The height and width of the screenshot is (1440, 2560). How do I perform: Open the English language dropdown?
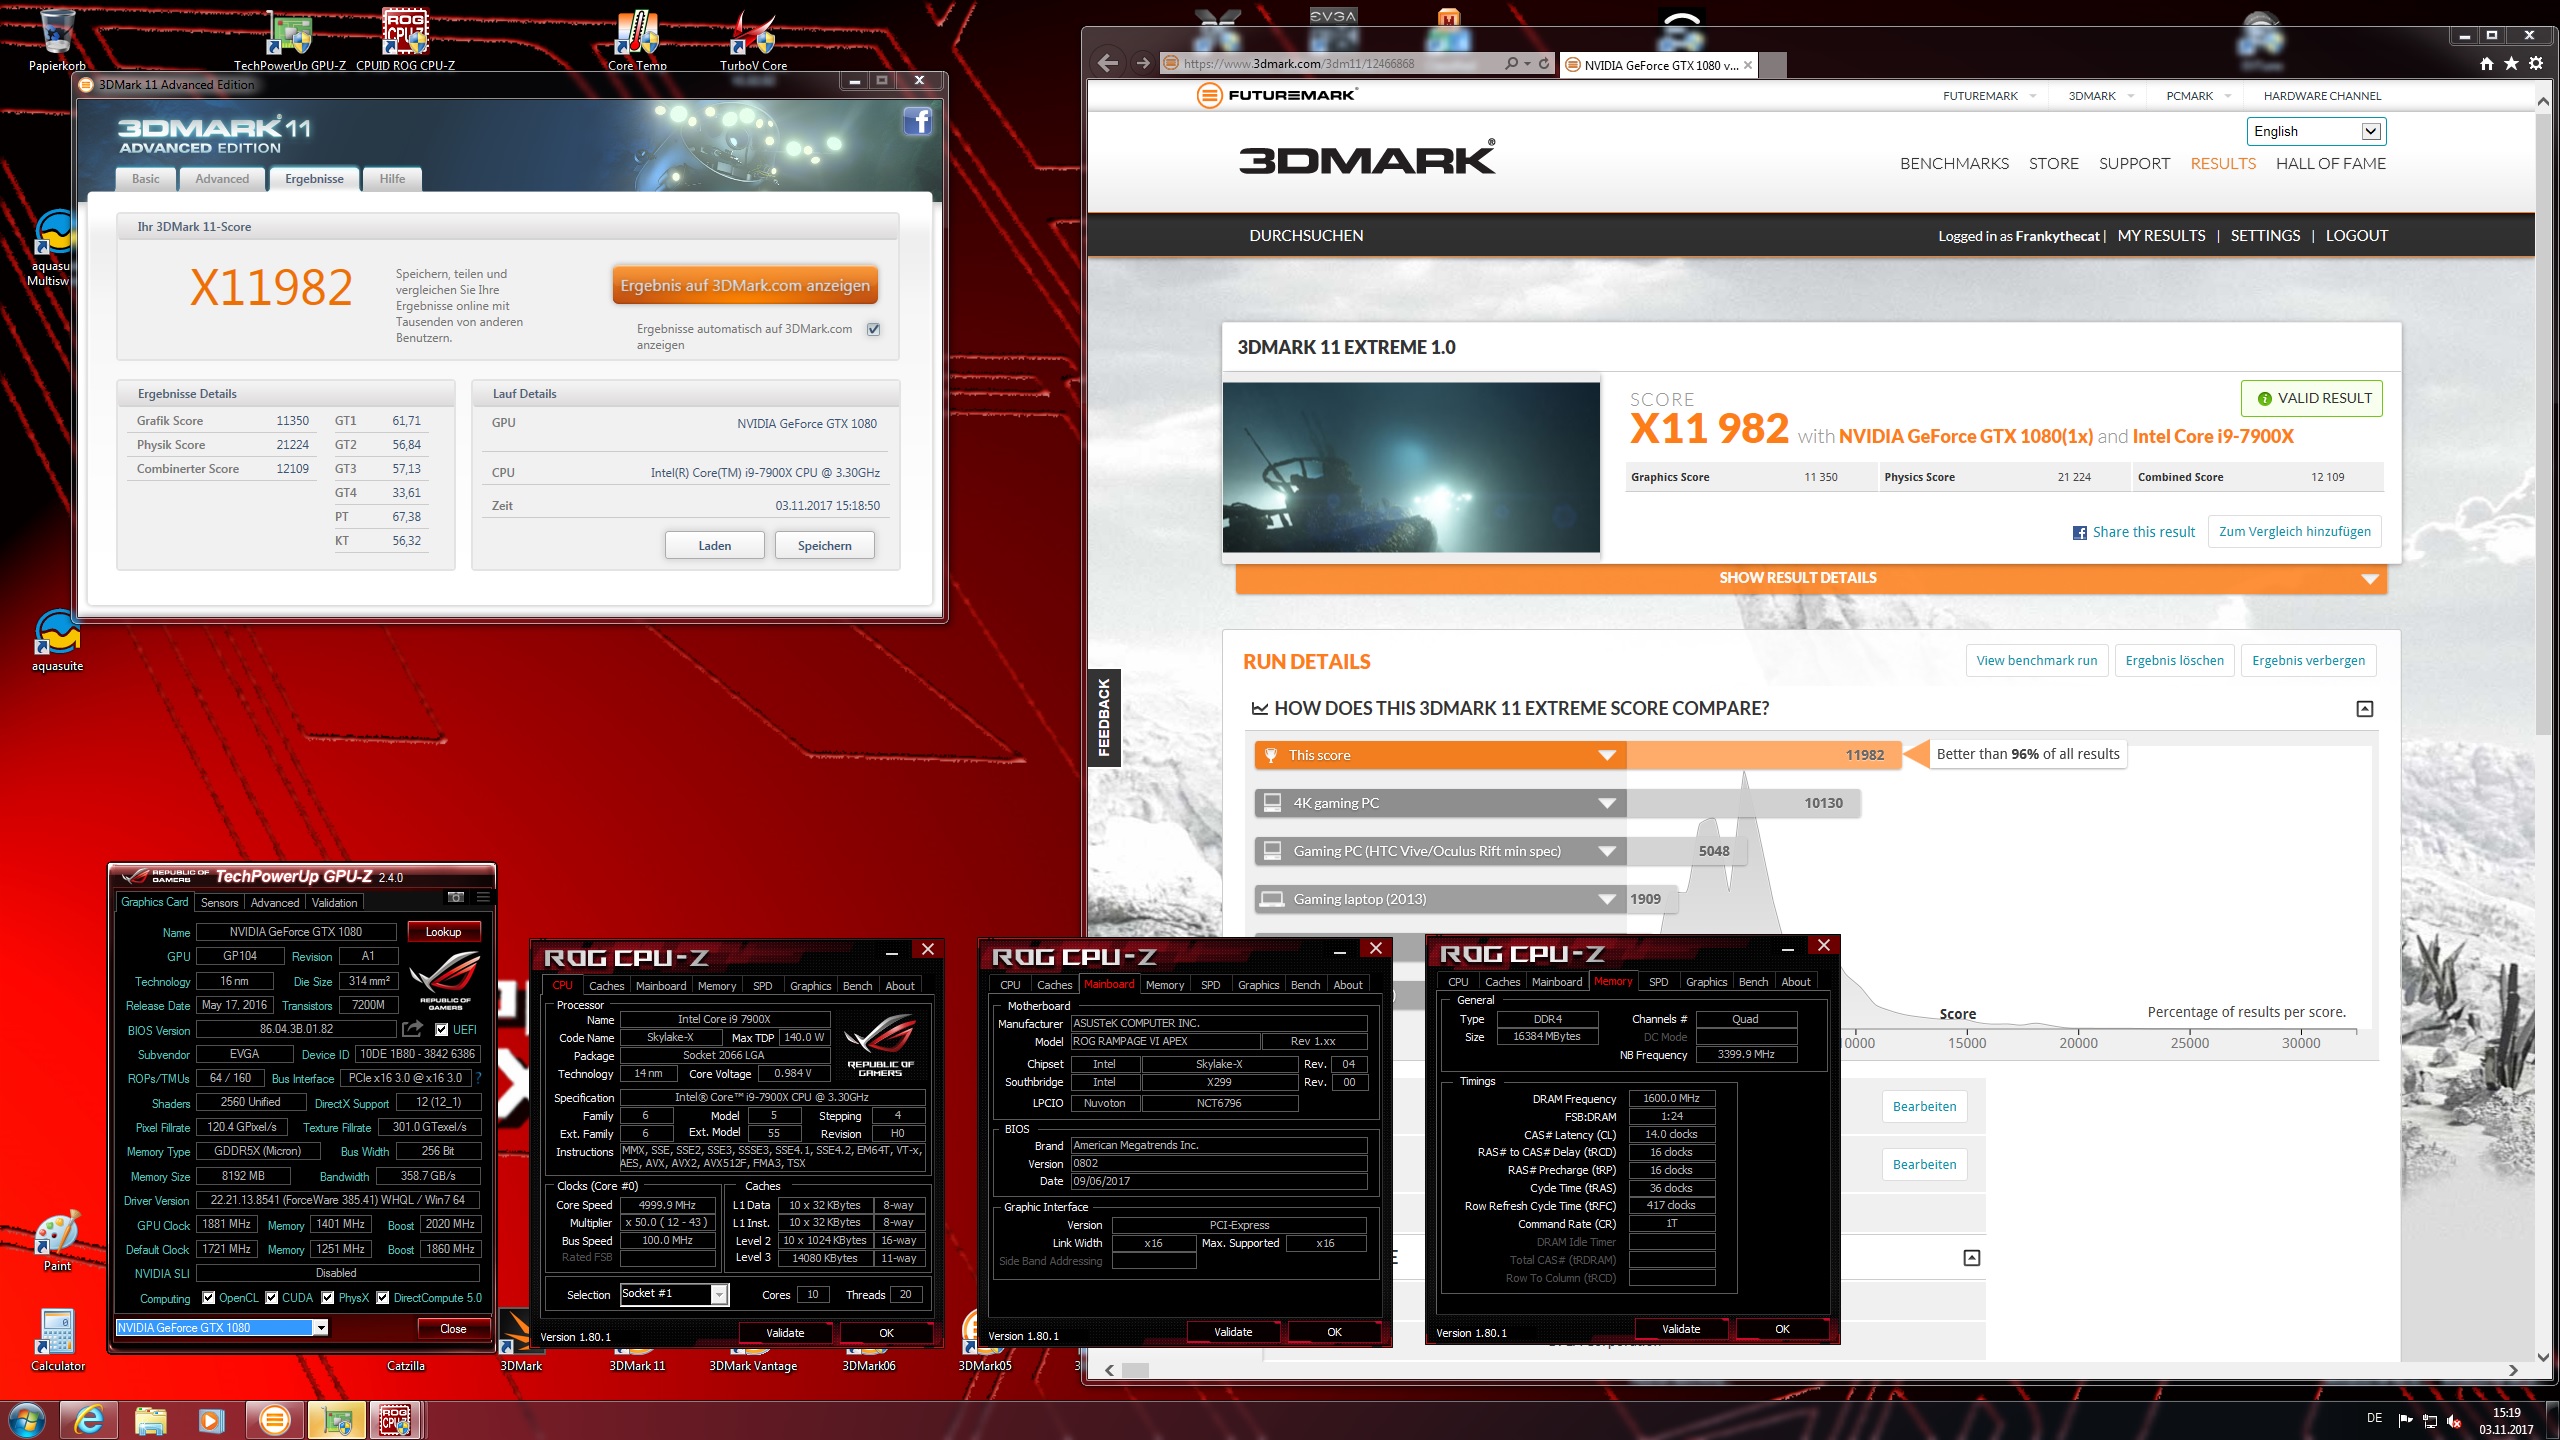[x=2316, y=131]
